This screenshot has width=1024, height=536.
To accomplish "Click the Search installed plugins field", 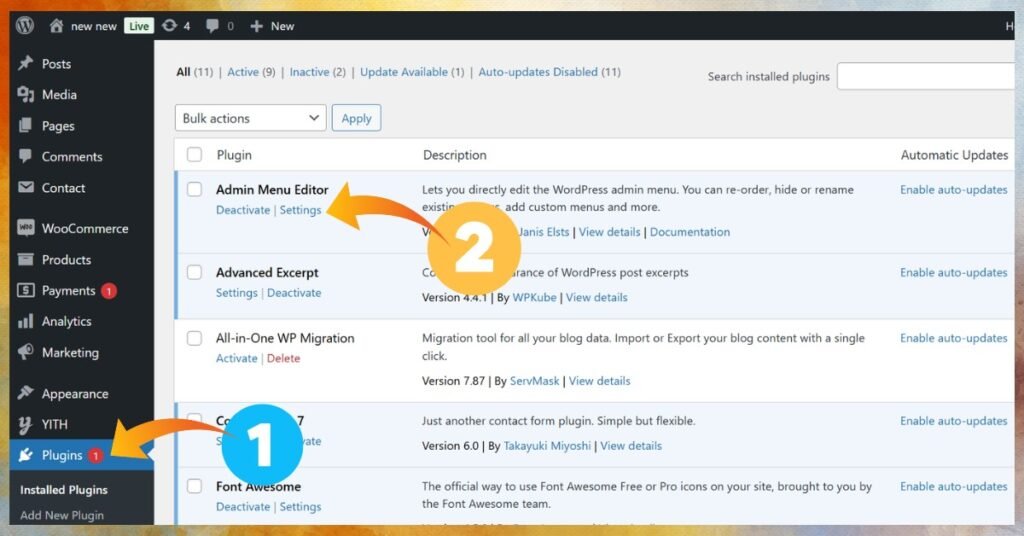I will [926, 76].
